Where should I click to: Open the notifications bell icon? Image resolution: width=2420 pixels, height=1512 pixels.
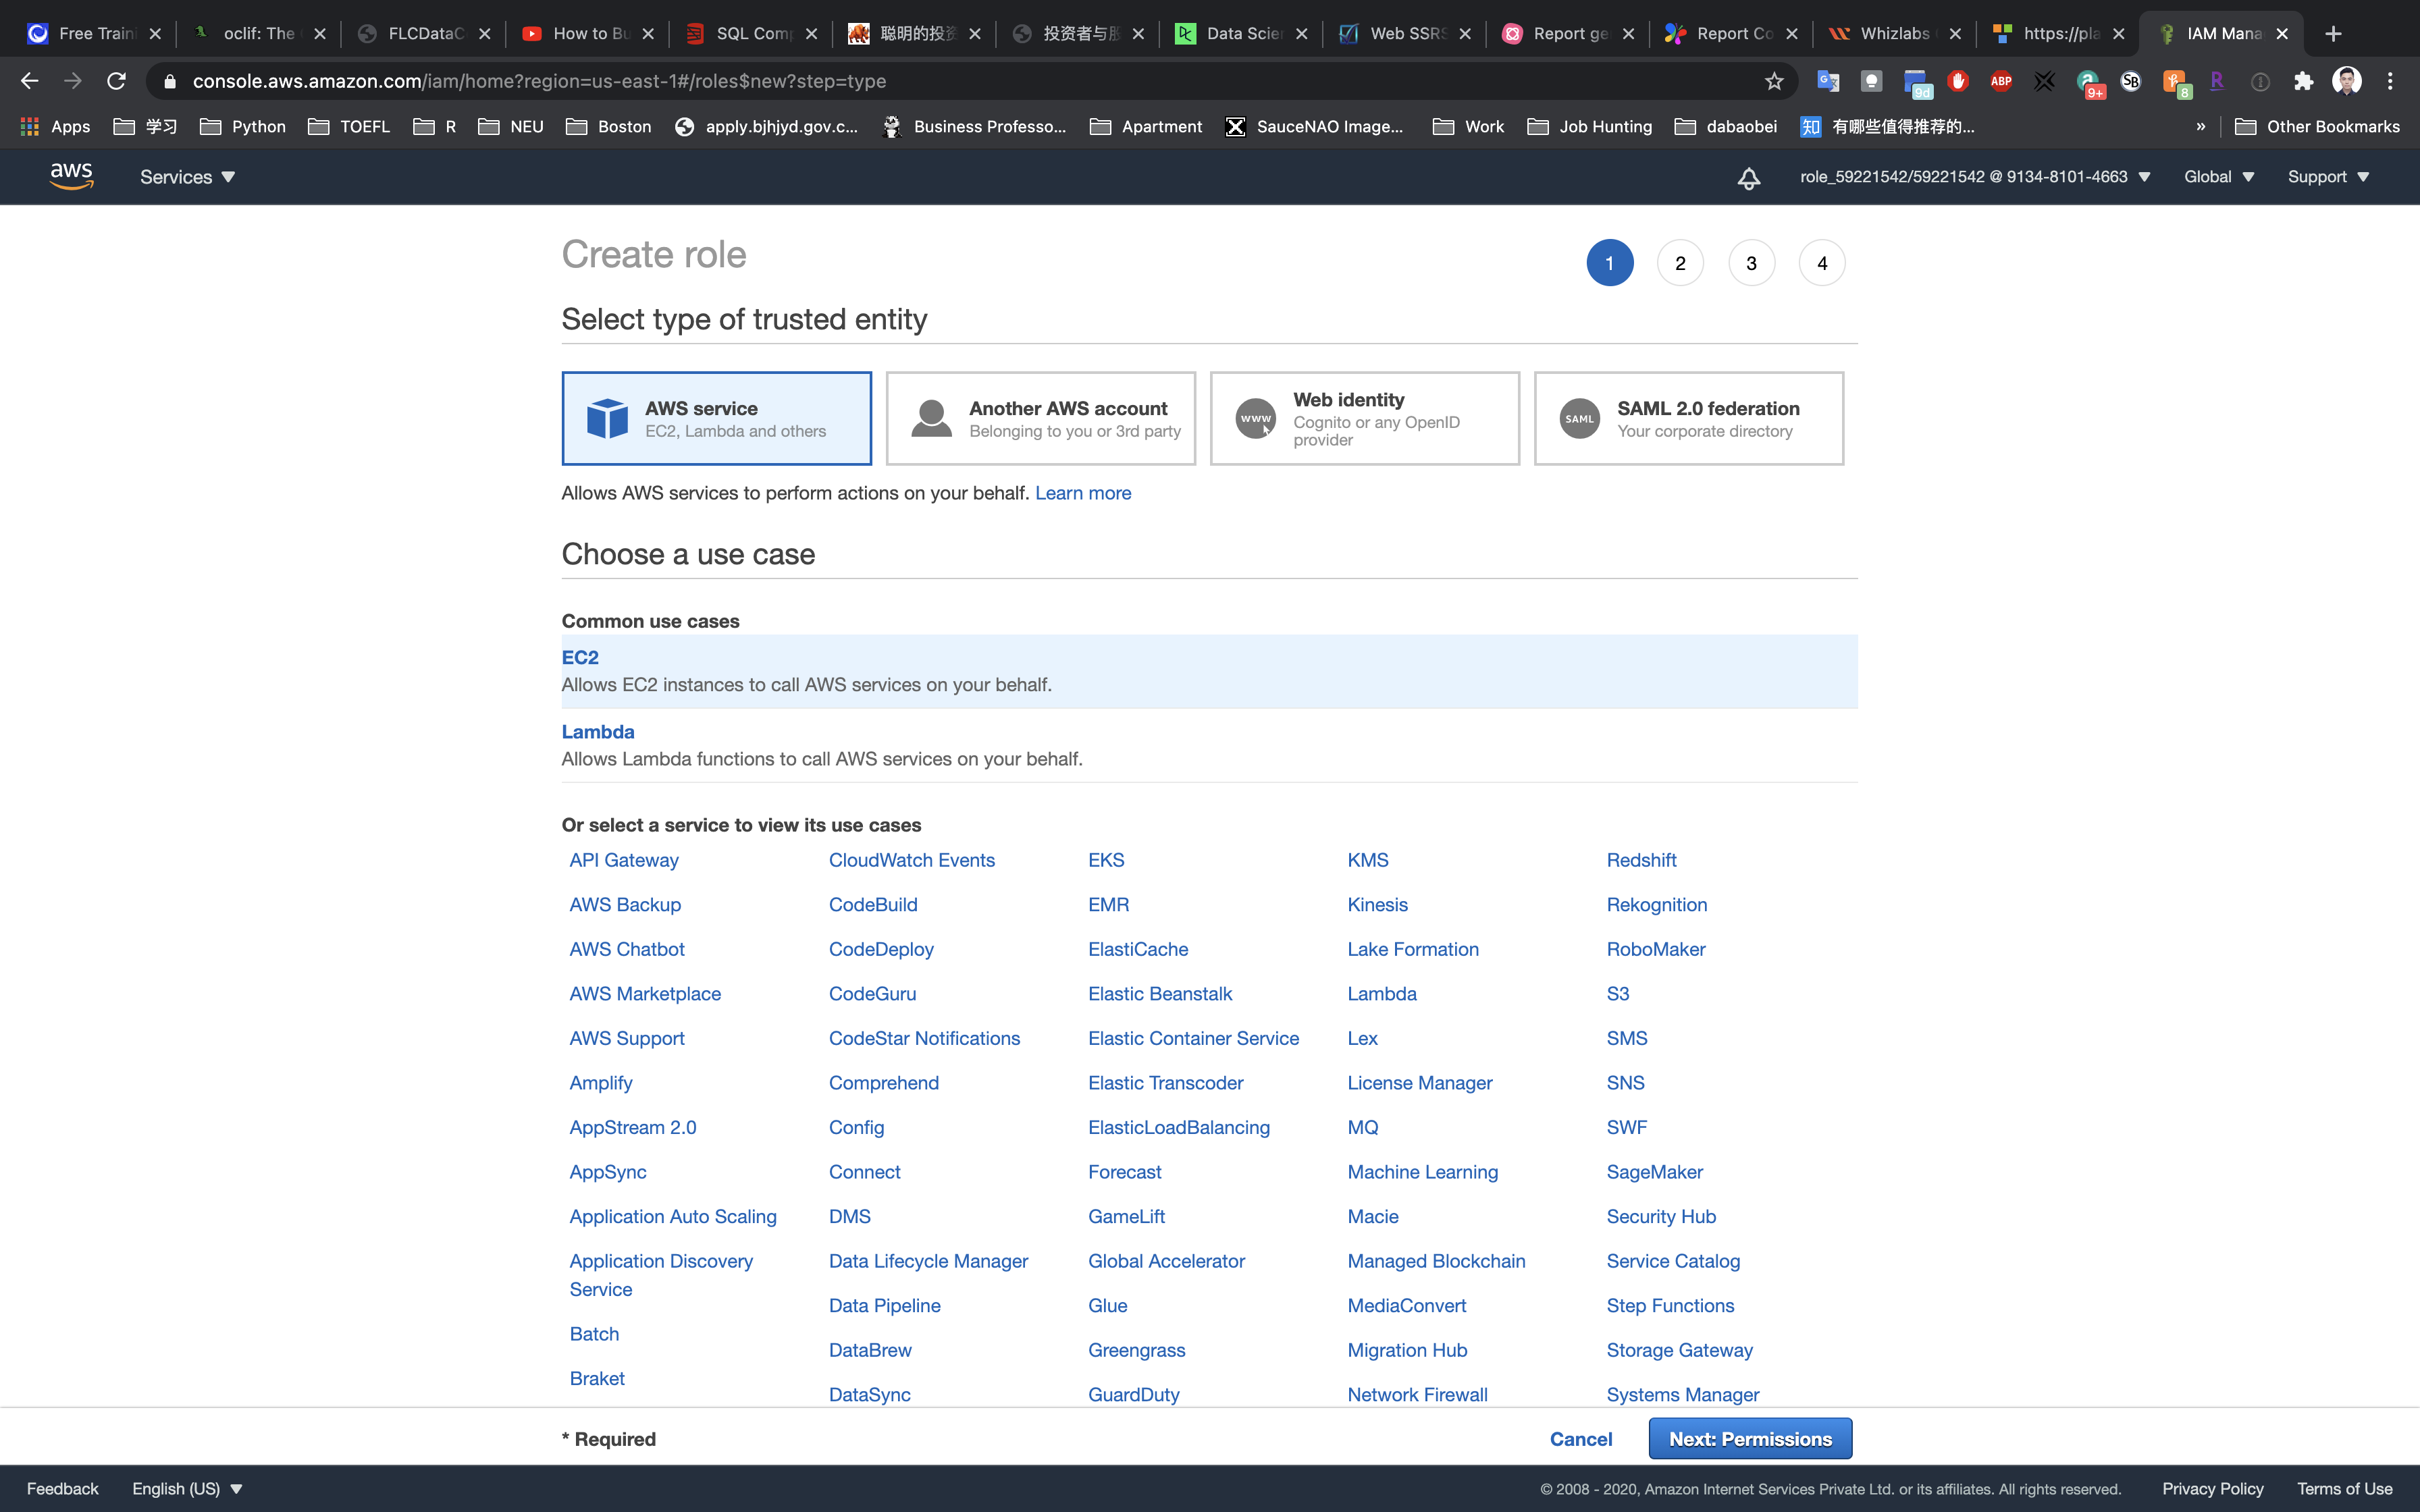(x=1748, y=178)
